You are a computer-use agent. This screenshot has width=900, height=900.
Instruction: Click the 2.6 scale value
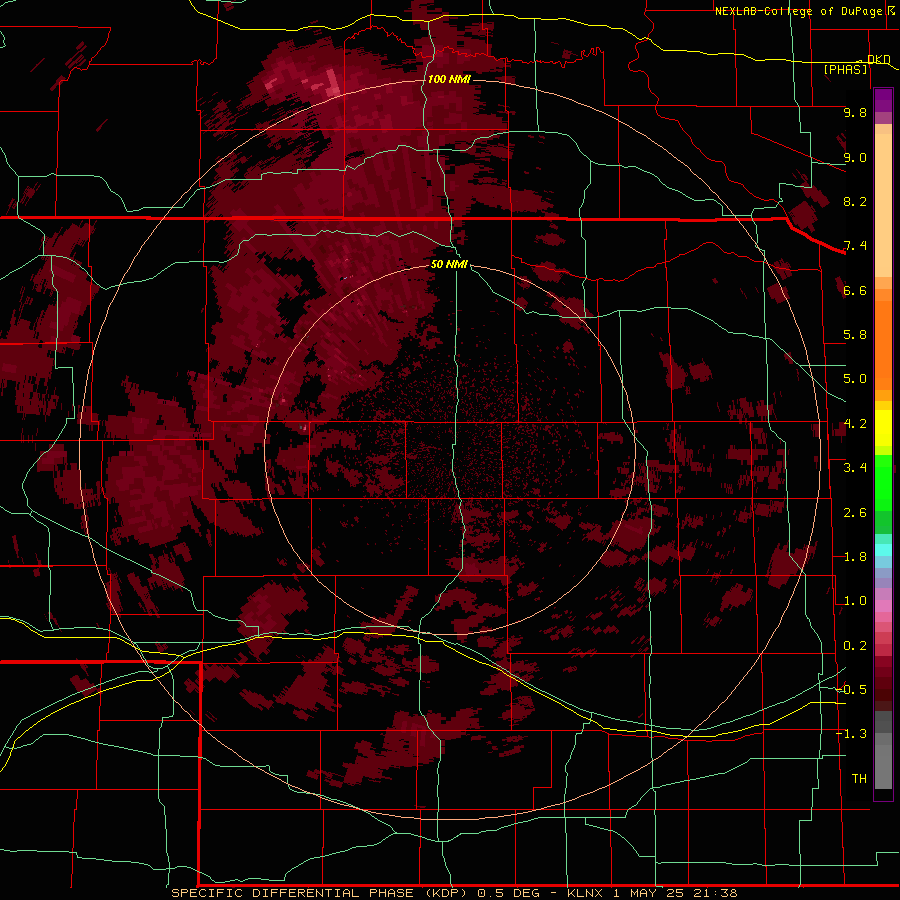click(x=855, y=513)
